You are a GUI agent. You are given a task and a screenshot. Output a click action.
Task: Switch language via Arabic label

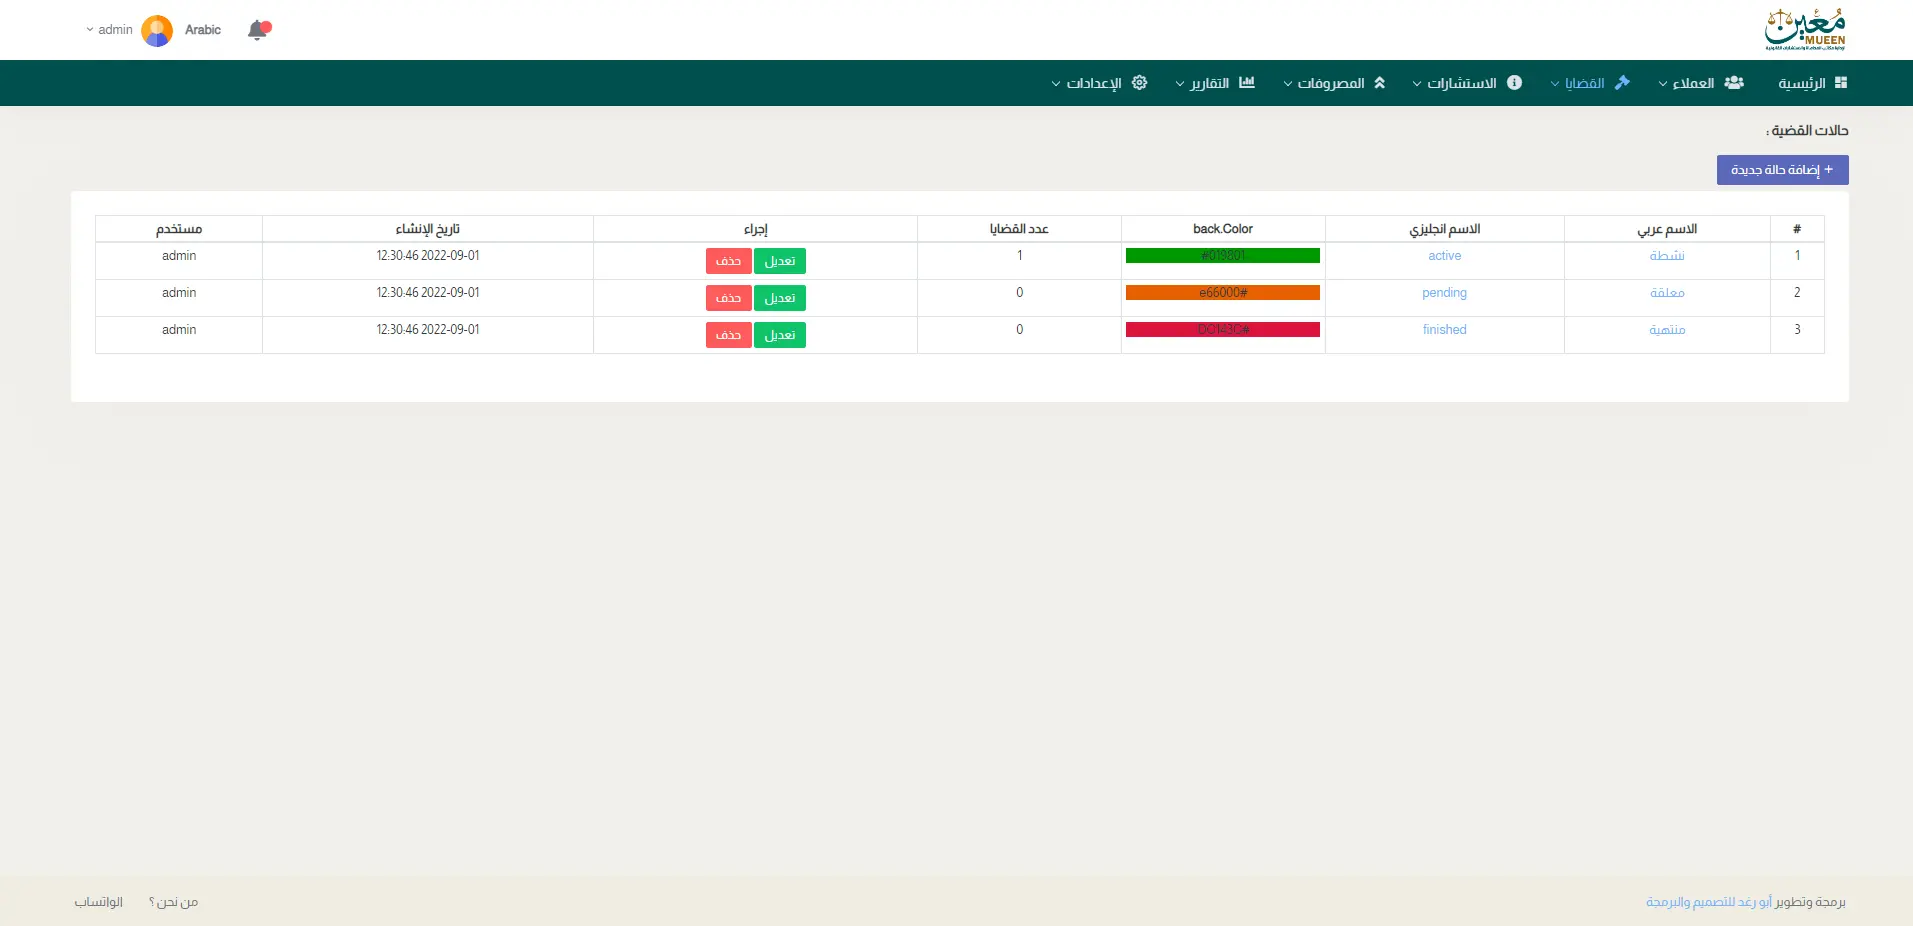tap(203, 30)
